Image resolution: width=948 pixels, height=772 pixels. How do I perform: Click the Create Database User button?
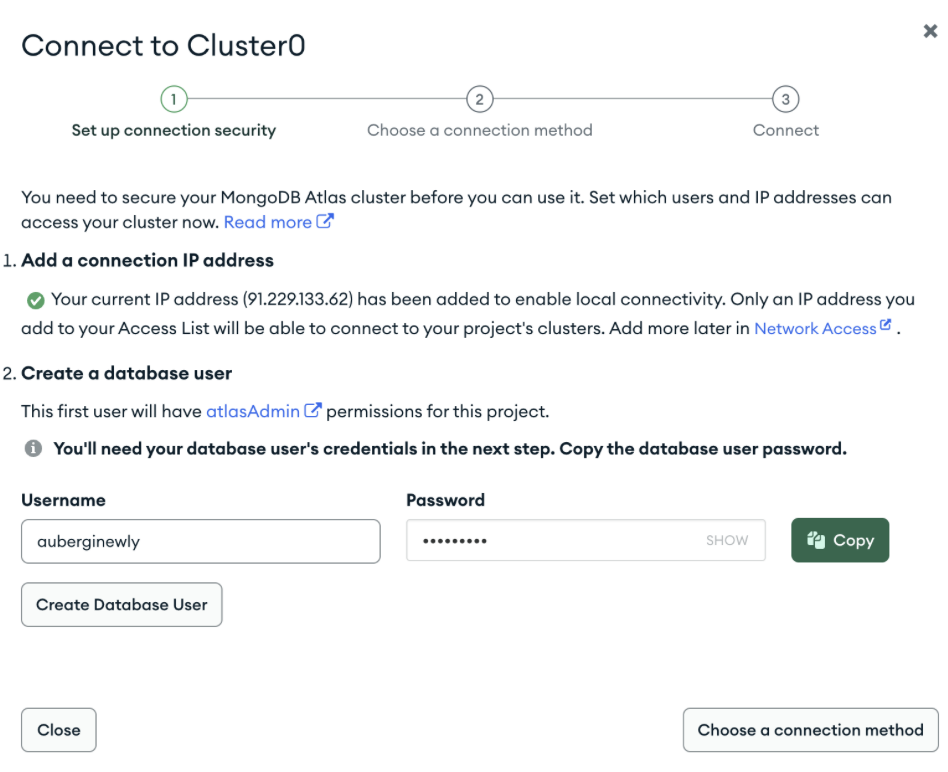pos(122,605)
